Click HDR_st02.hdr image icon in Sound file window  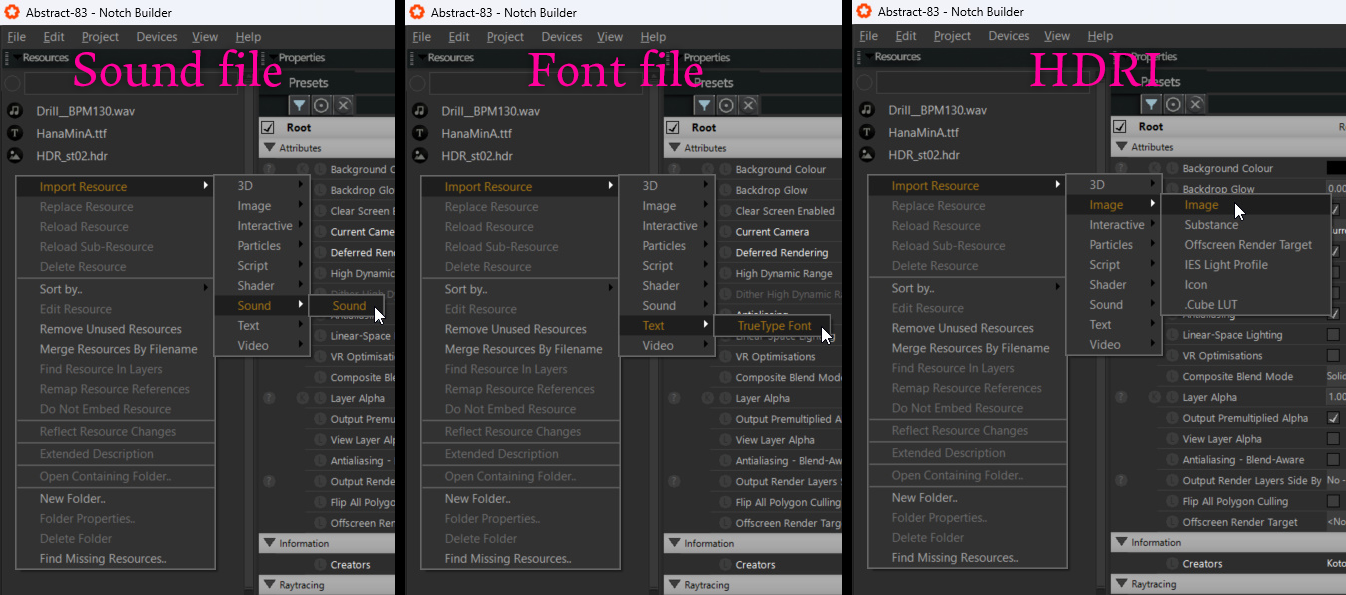click(x=14, y=155)
